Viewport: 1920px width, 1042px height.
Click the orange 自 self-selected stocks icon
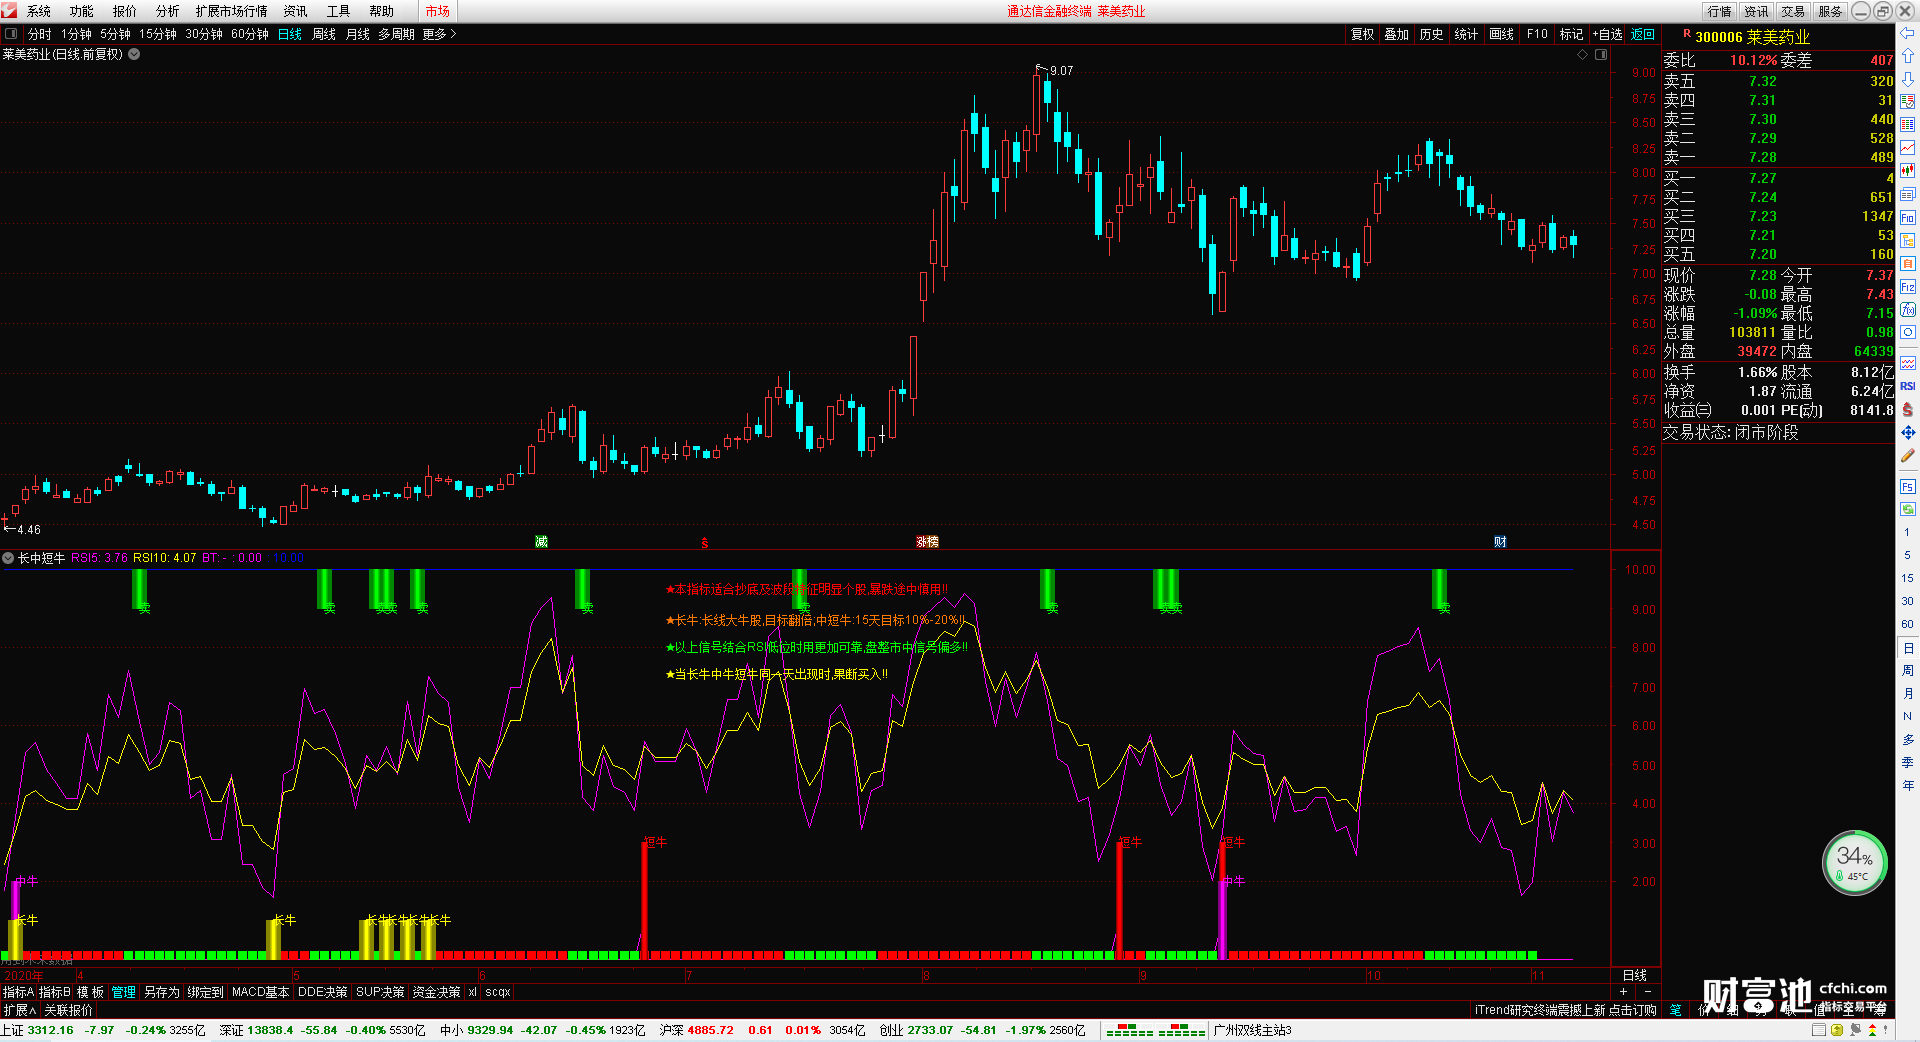[1908, 263]
